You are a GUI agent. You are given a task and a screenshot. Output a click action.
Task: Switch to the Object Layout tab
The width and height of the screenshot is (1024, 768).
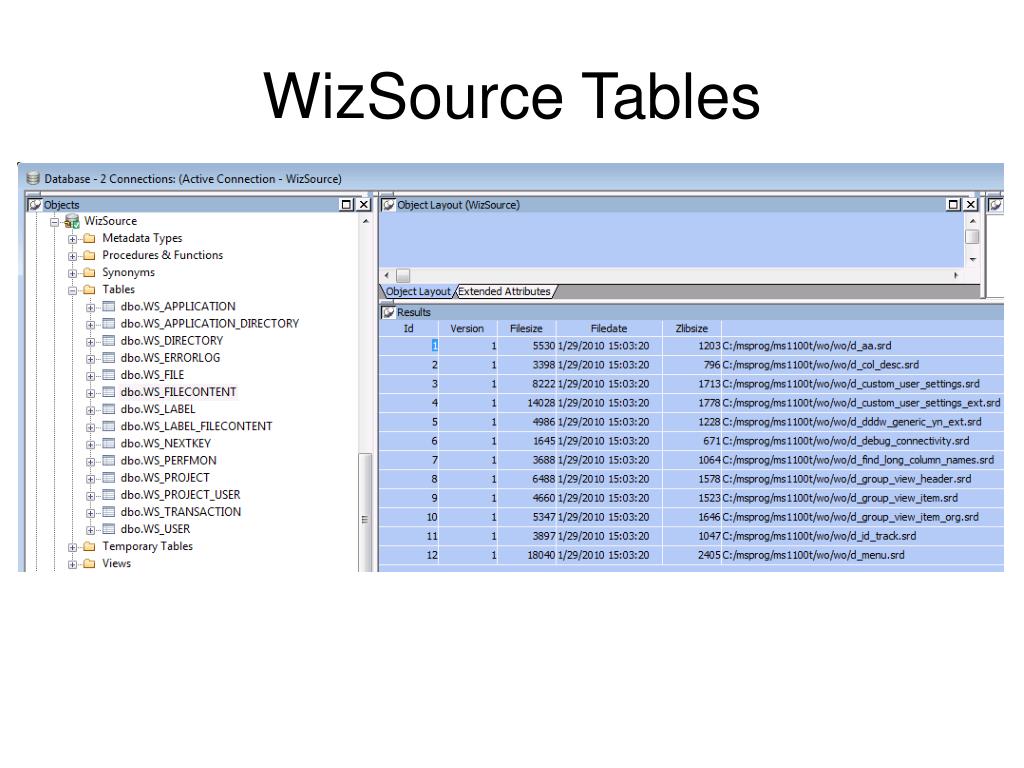[418, 292]
